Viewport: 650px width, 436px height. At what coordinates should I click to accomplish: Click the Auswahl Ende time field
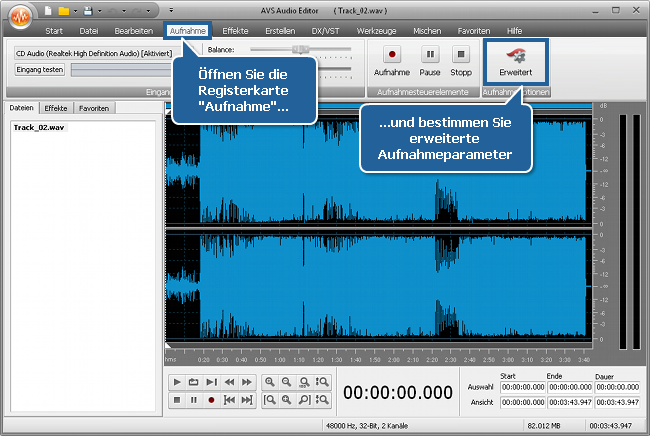(x=570, y=387)
